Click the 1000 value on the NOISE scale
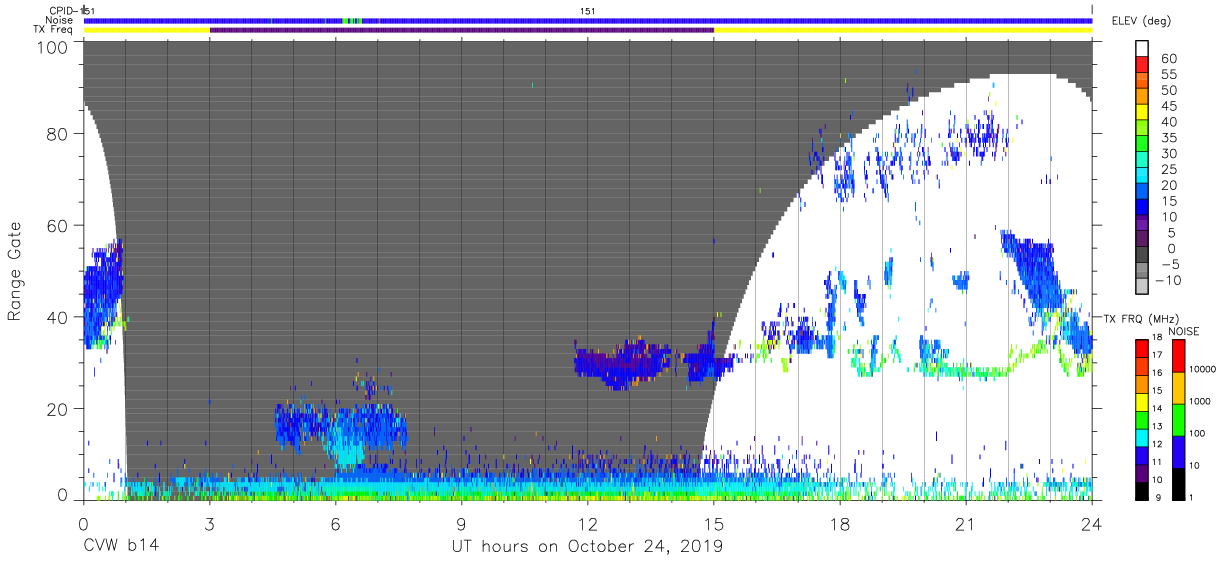Viewport: 1228px width, 567px height. coord(1200,401)
